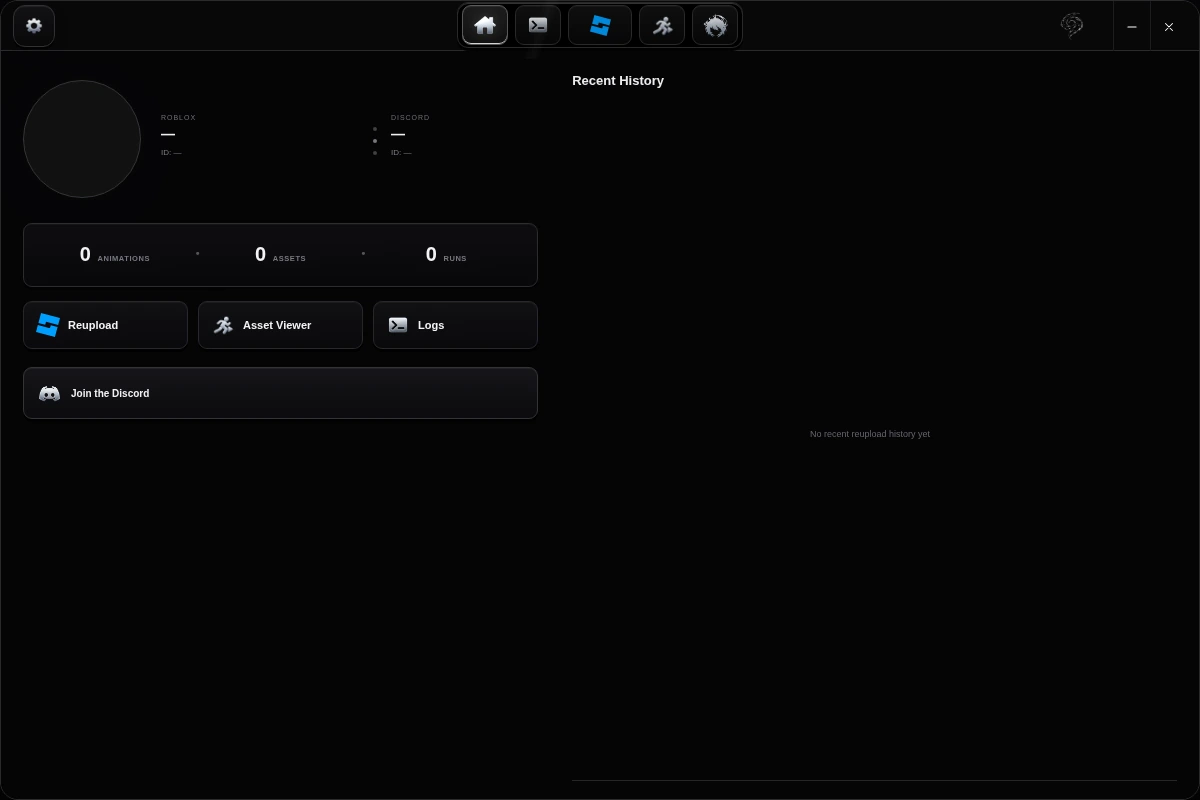This screenshot has width=1200, height=800.
Task: Click the empty profile avatar circle
Action: (x=82, y=139)
